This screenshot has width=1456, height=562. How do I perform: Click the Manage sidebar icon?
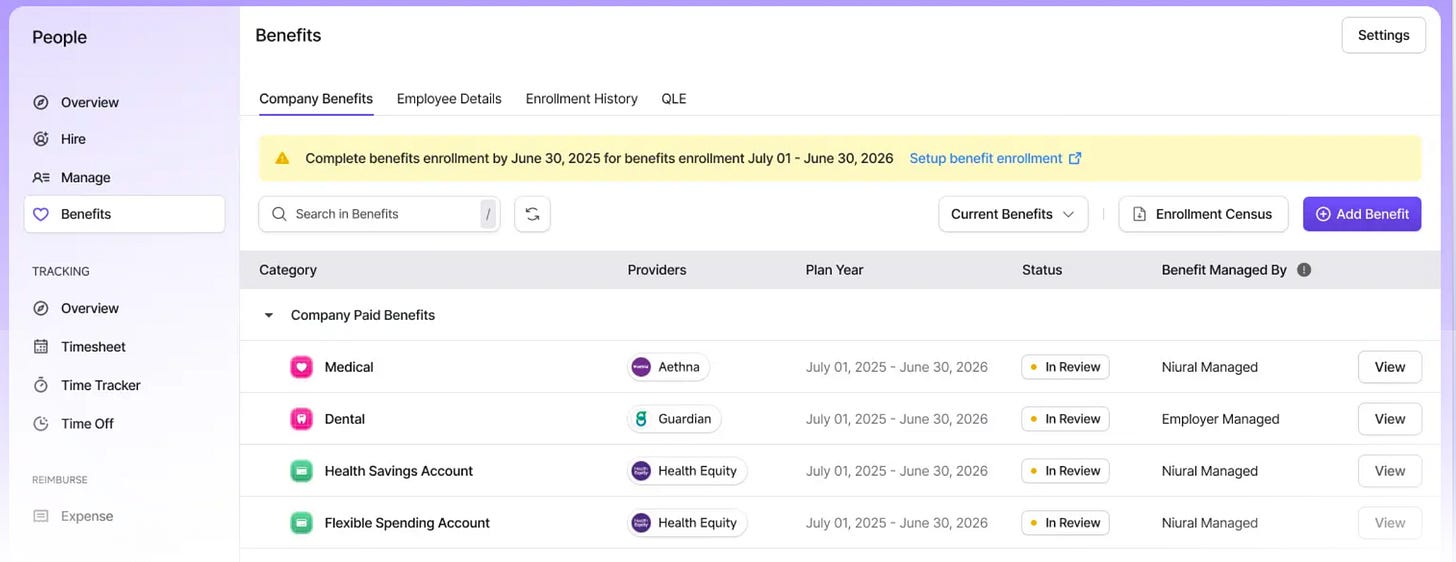(40, 177)
